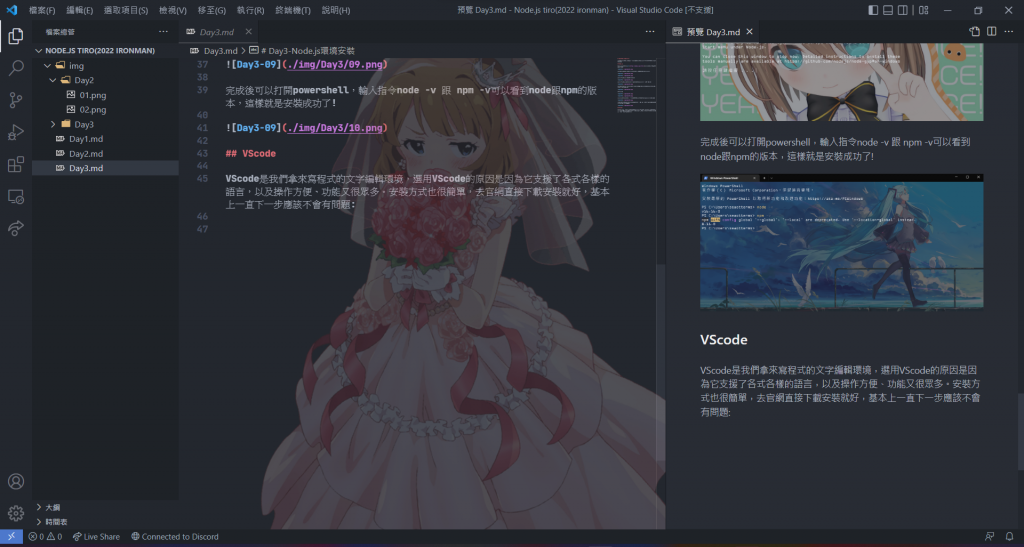Select the Day3.md editor tab
Screen dimensions: 1024x547
(x=217, y=31)
